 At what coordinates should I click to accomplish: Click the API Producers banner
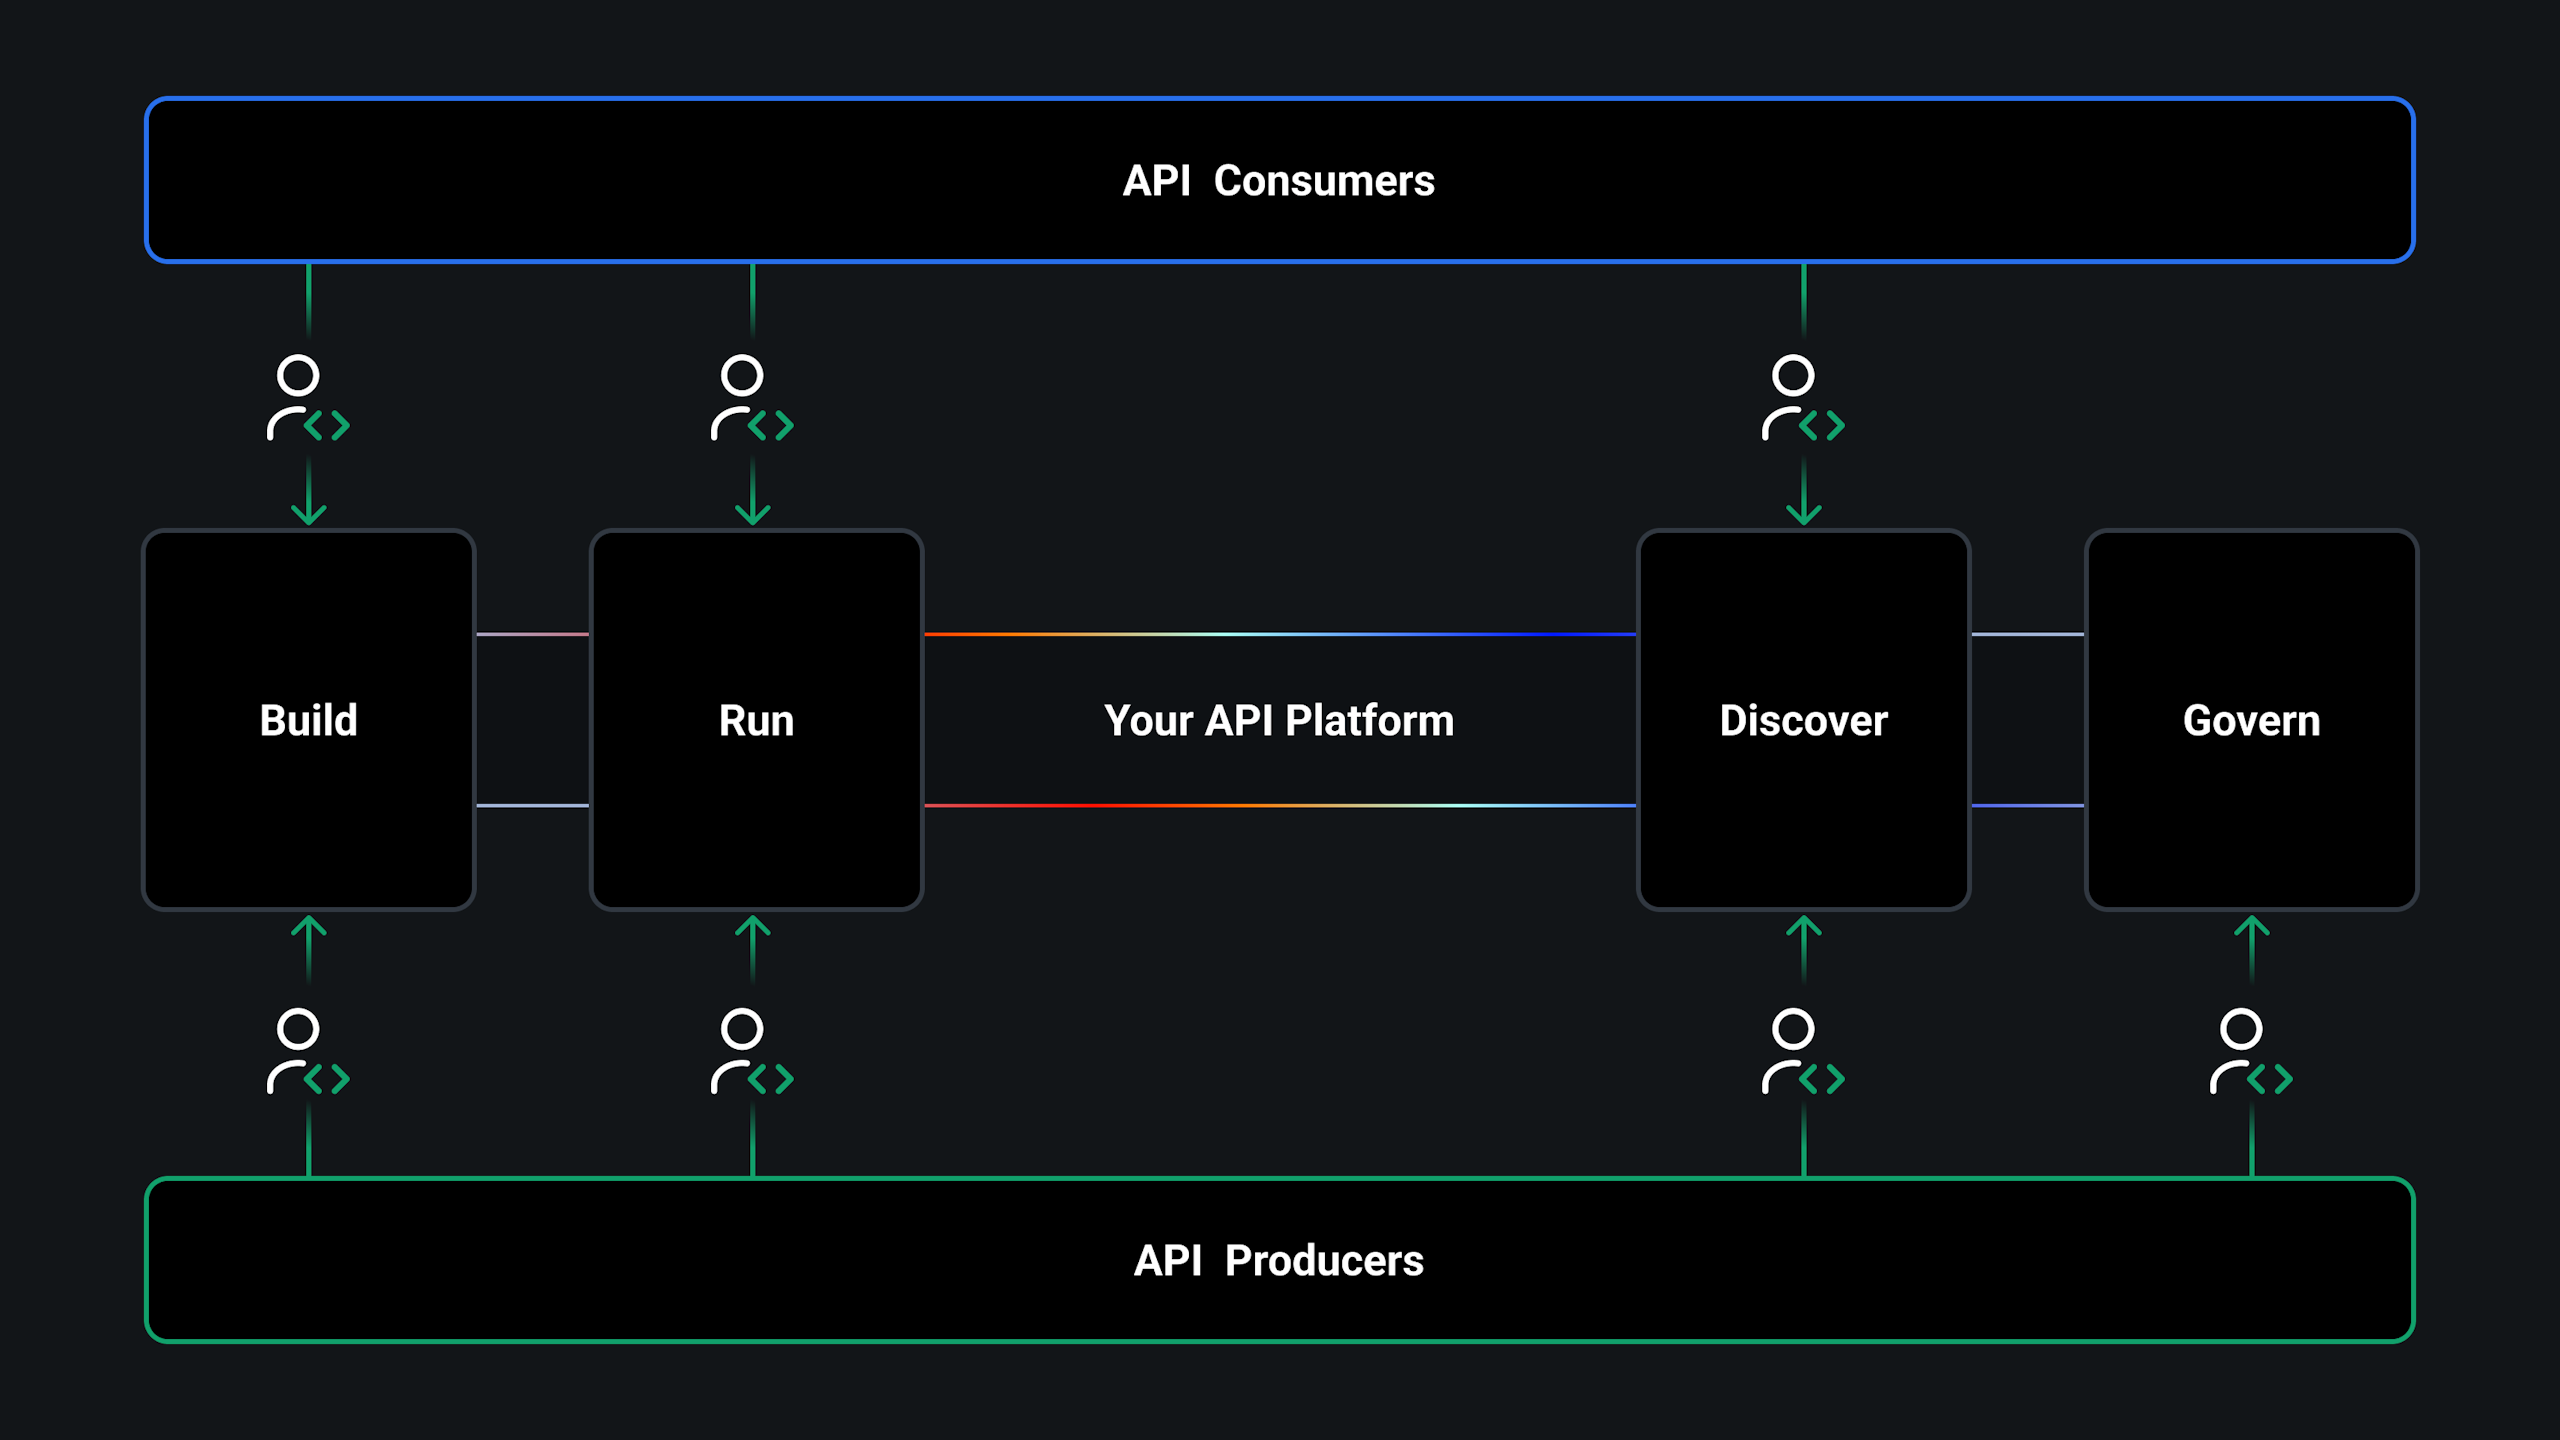[x=1279, y=1260]
